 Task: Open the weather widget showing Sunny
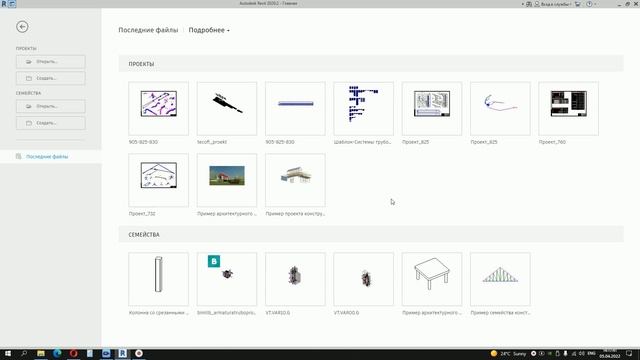point(508,353)
